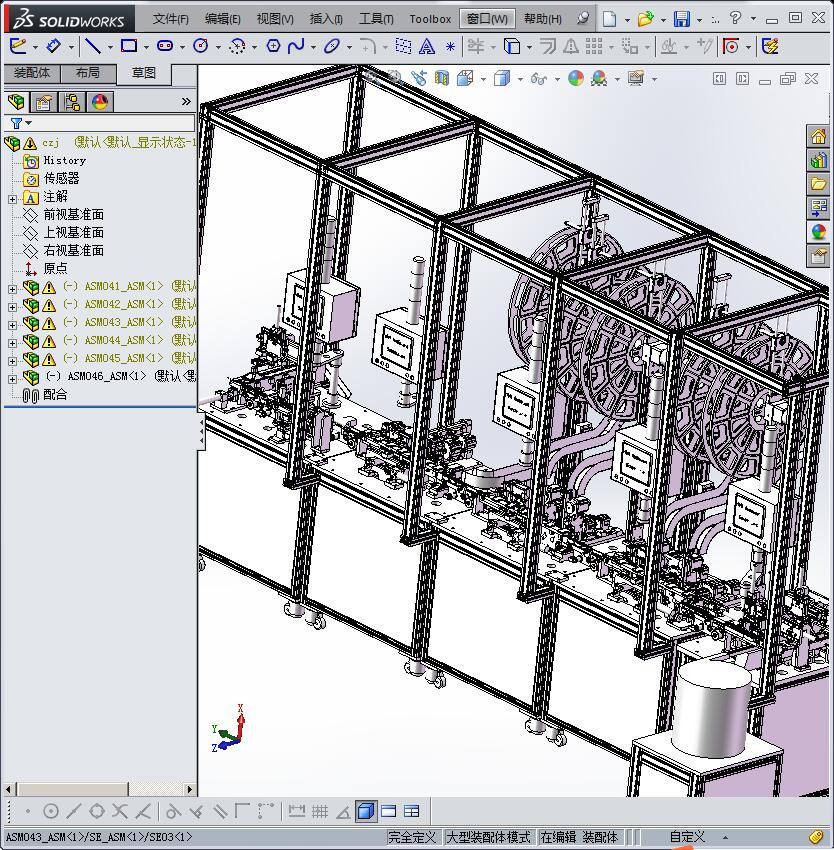
Task: Toggle intersection snap in bottom toolbar
Action: coord(120,811)
